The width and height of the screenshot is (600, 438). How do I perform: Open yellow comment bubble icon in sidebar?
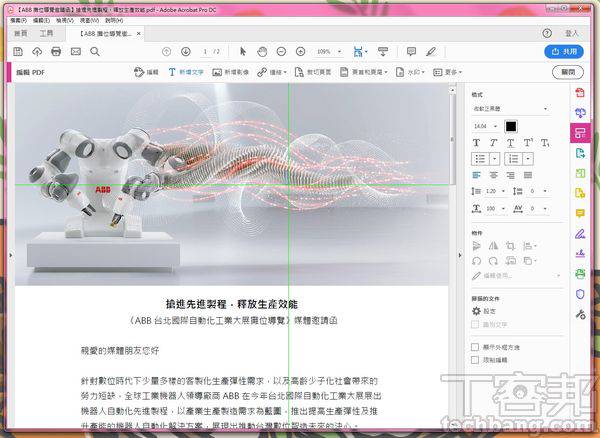click(580, 213)
